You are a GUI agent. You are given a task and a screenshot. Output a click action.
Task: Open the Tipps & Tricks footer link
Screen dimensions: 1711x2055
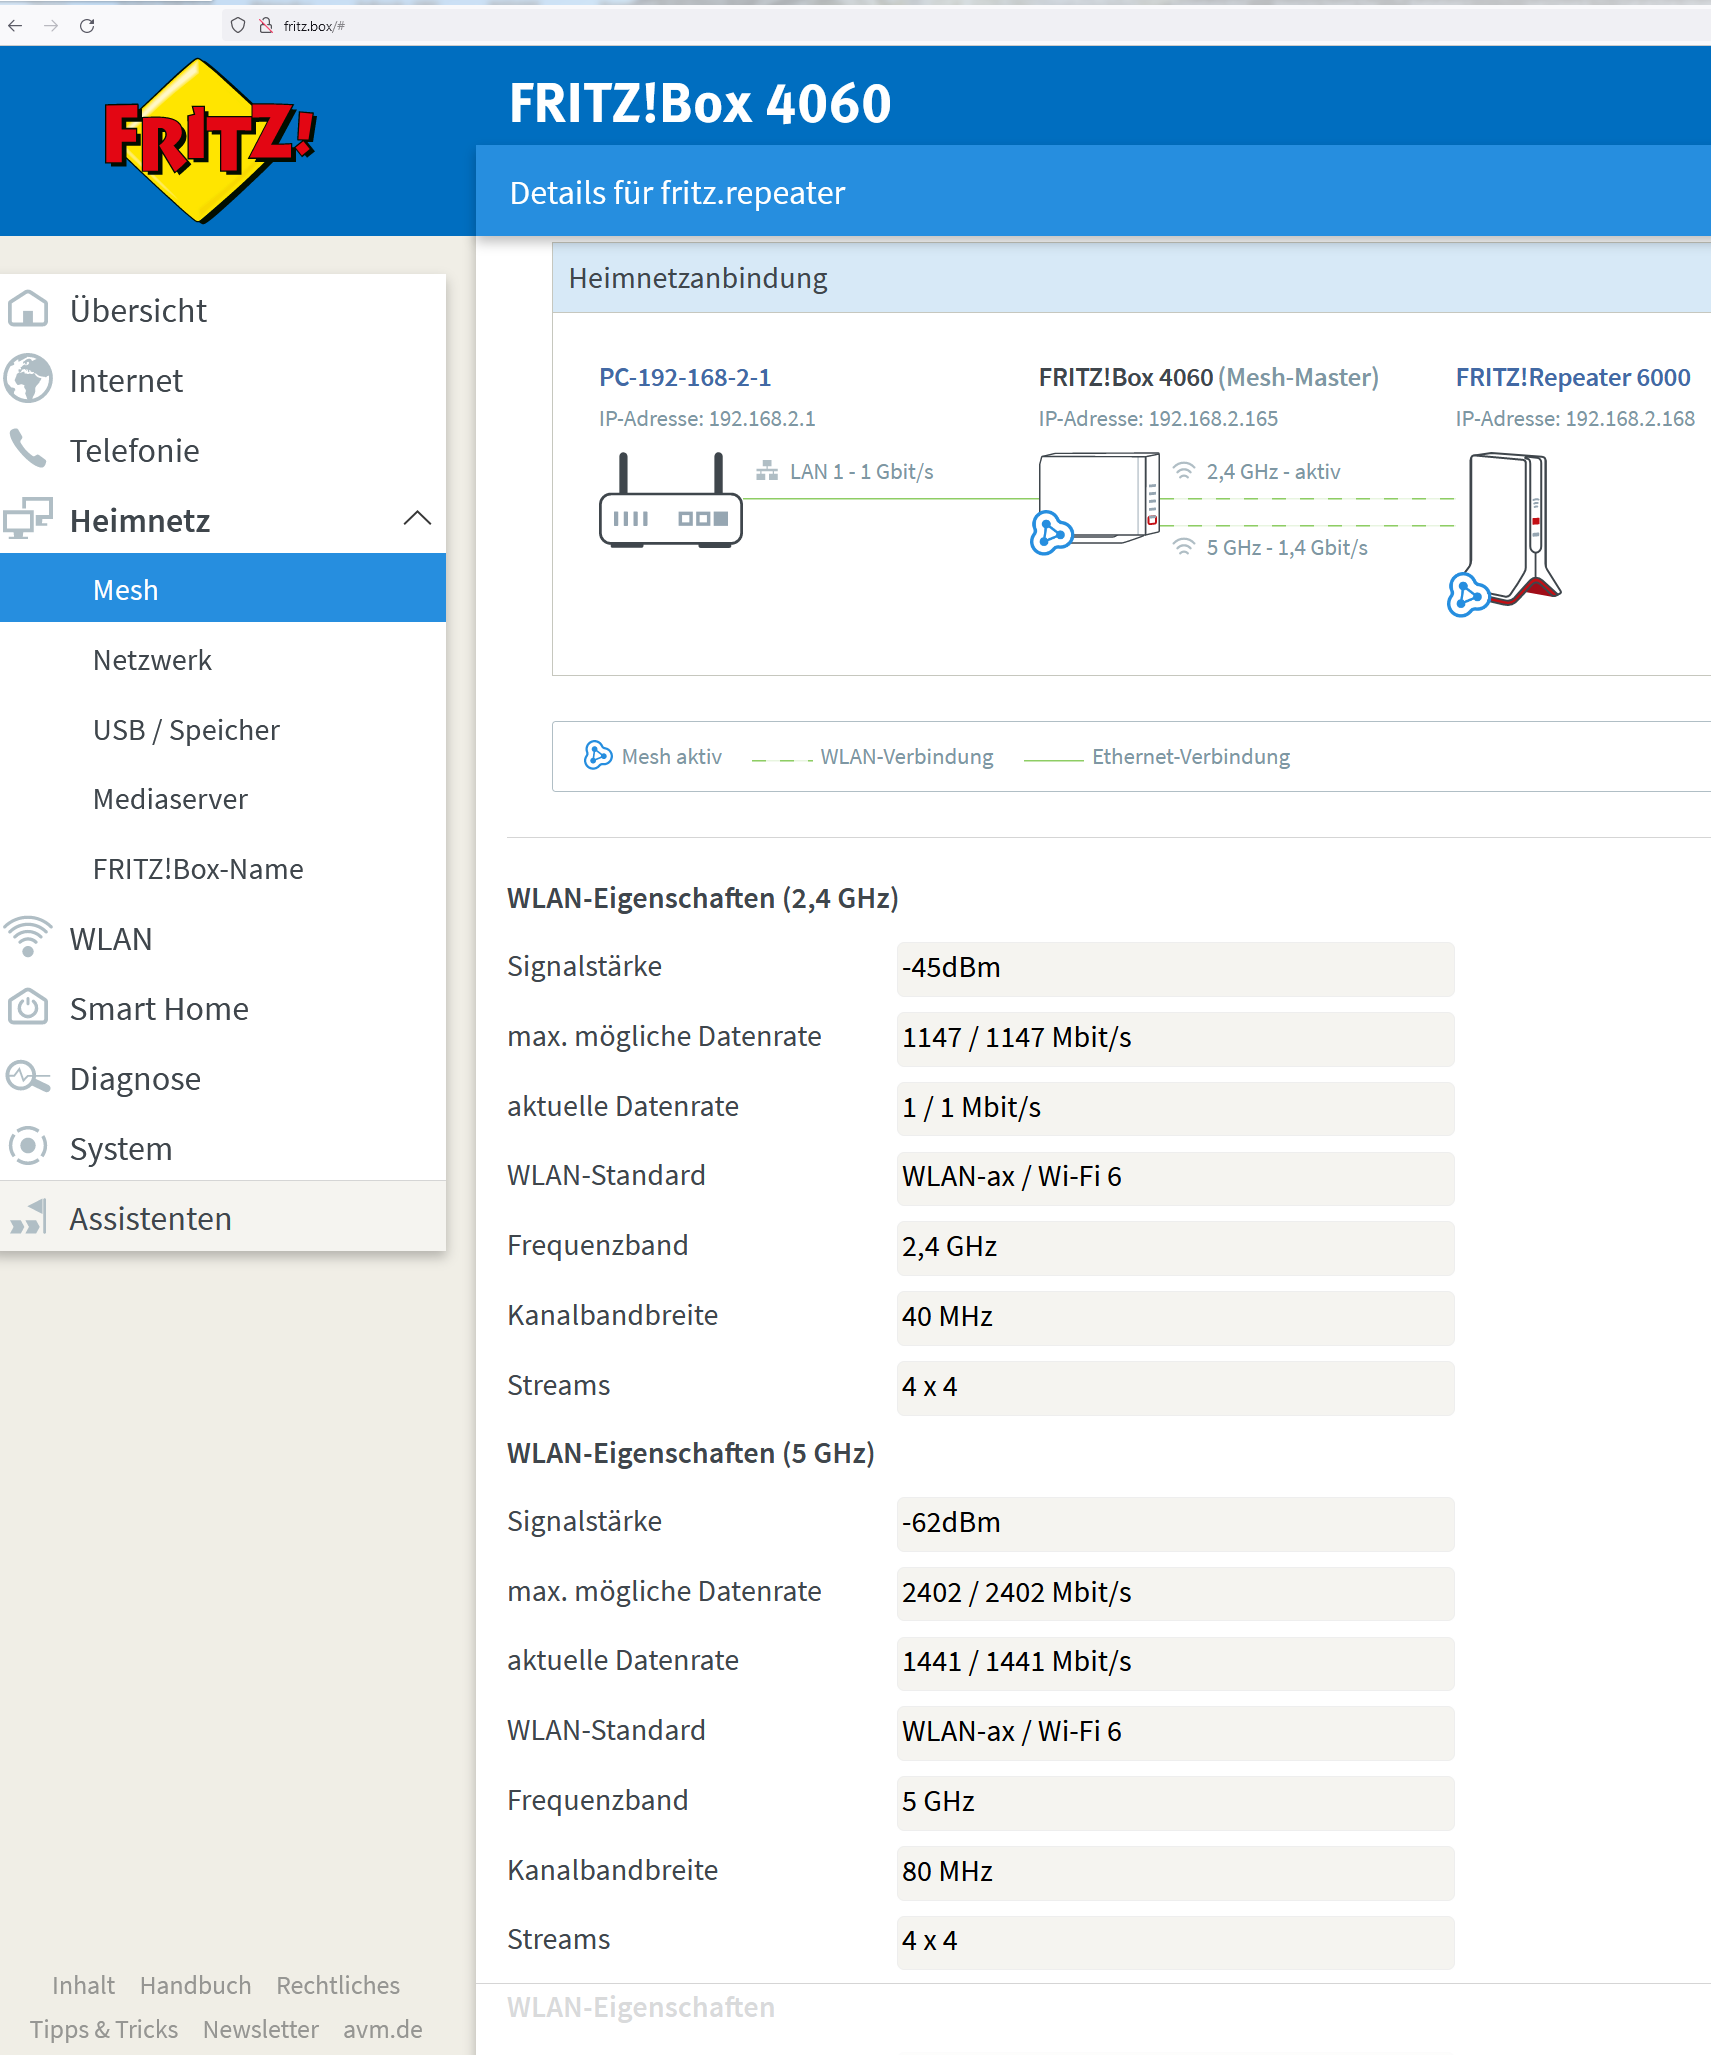pos(104,2029)
